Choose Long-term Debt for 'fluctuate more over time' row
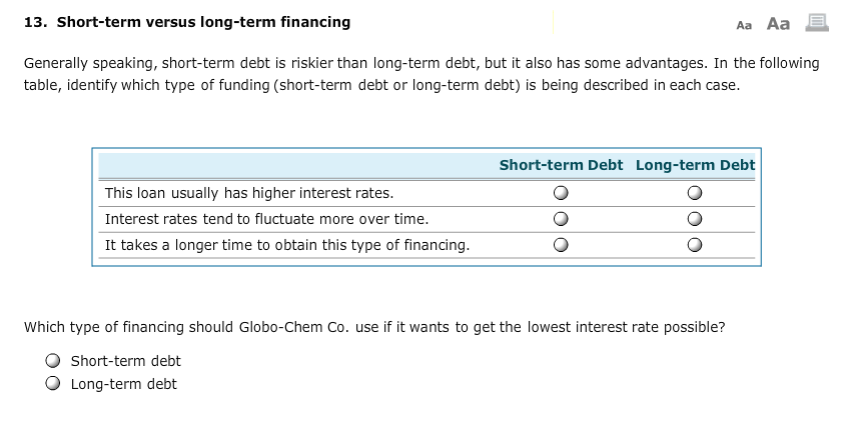Screen dimensions: 845x421 point(695,219)
